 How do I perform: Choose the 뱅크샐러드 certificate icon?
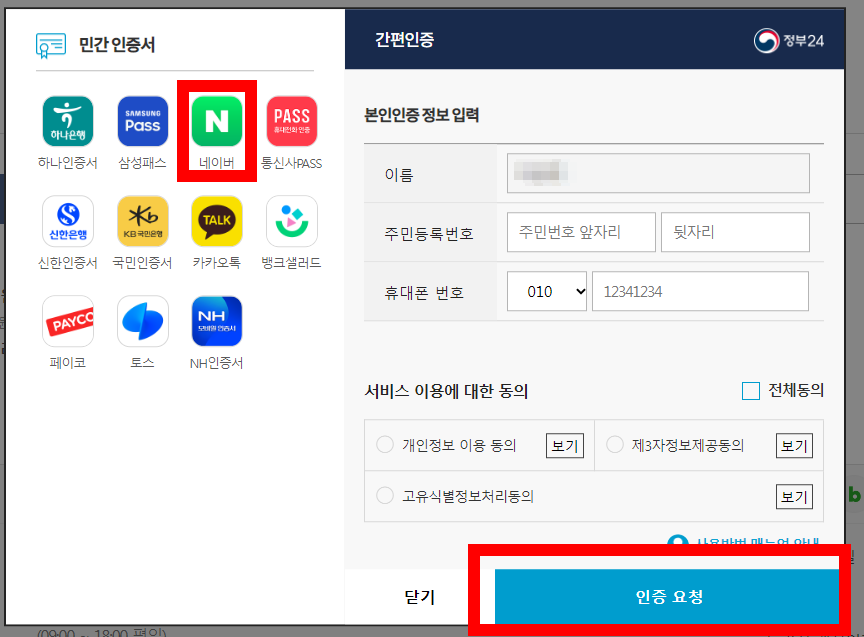(x=291, y=221)
